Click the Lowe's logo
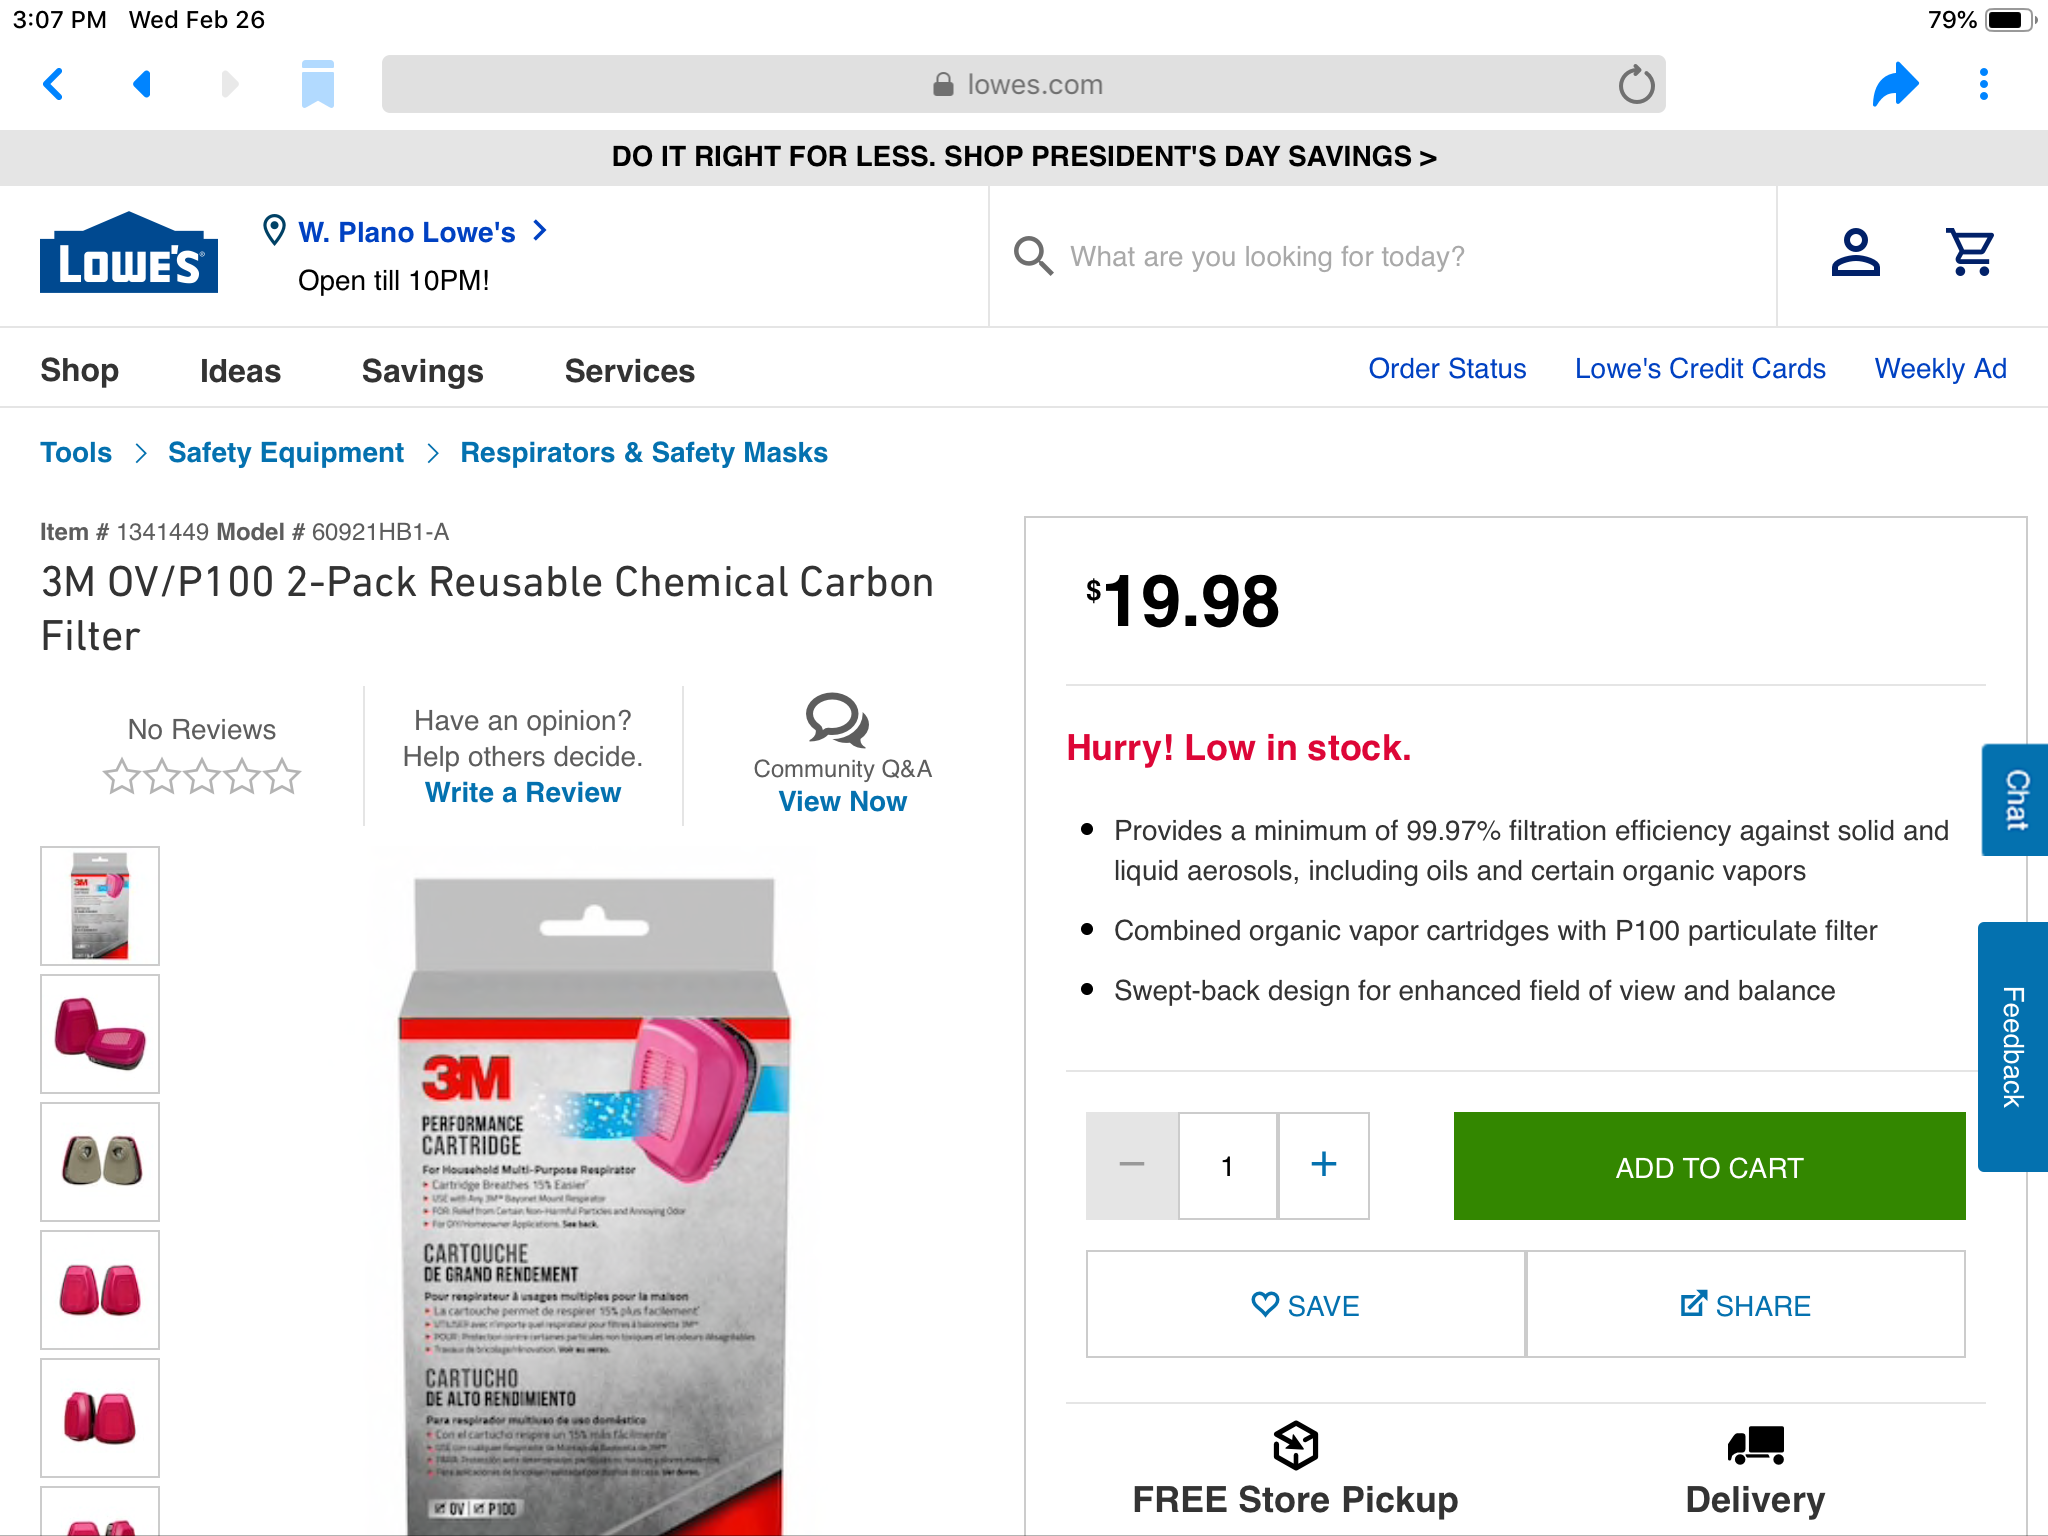This screenshot has width=2048, height=1536. pyautogui.click(x=129, y=254)
